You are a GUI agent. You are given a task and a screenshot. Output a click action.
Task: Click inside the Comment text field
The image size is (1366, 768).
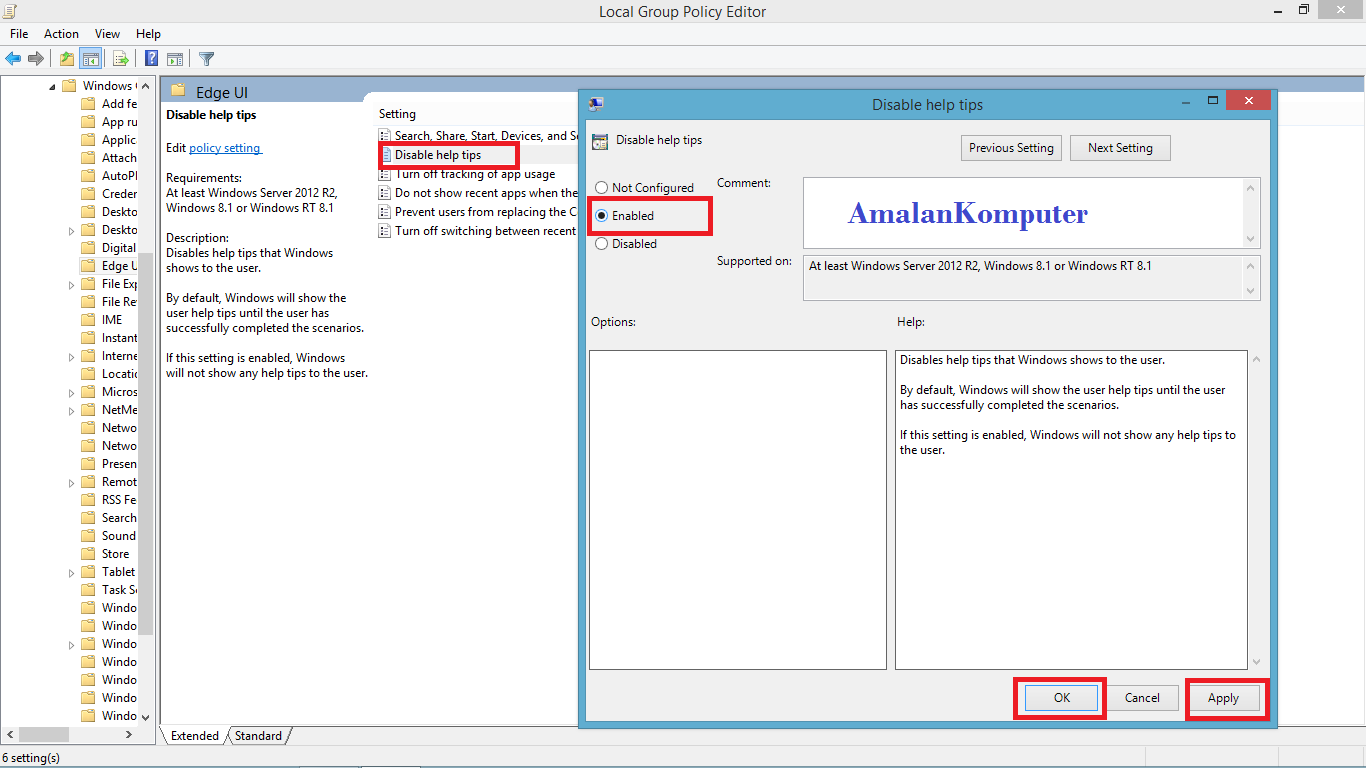1023,213
